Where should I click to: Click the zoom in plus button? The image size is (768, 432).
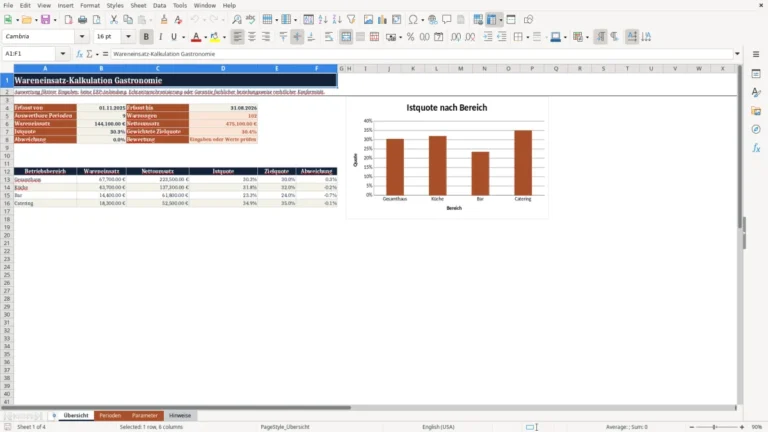pos(742,427)
